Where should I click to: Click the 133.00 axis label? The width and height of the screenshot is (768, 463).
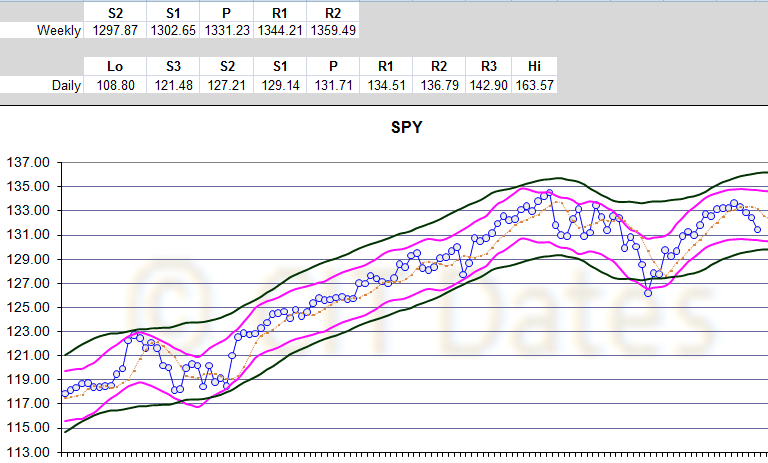pos(28,210)
